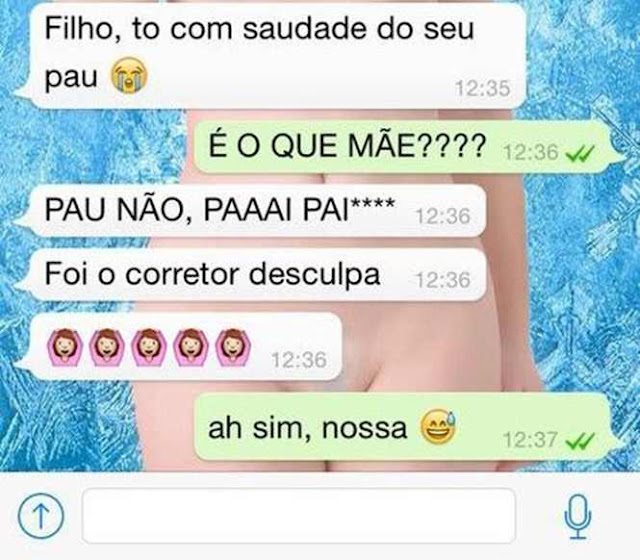Tap the fourth woman gesturing emoji
Screen dimensions: 640x560
pos(191,347)
